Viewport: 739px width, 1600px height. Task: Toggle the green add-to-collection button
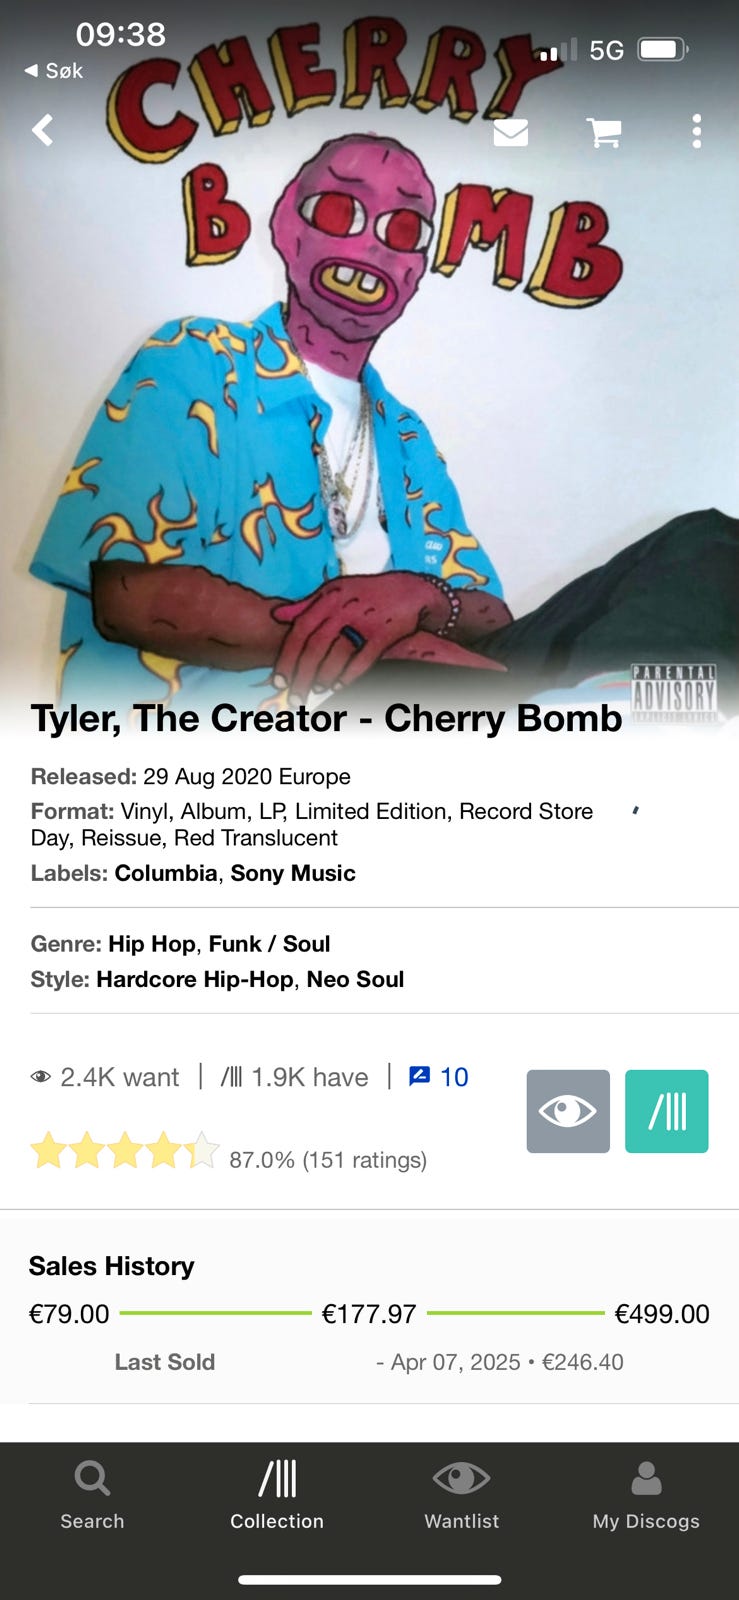tap(667, 1111)
